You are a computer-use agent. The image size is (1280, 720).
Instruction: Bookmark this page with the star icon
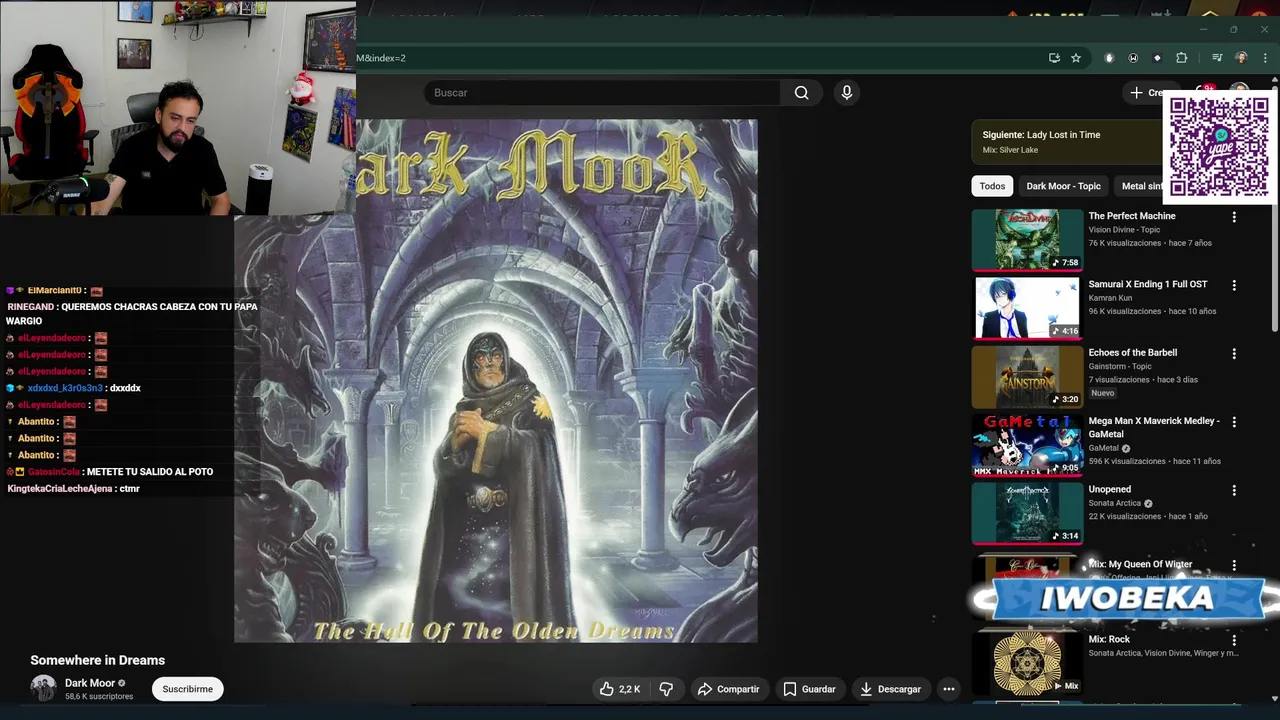pos(1076,58)
